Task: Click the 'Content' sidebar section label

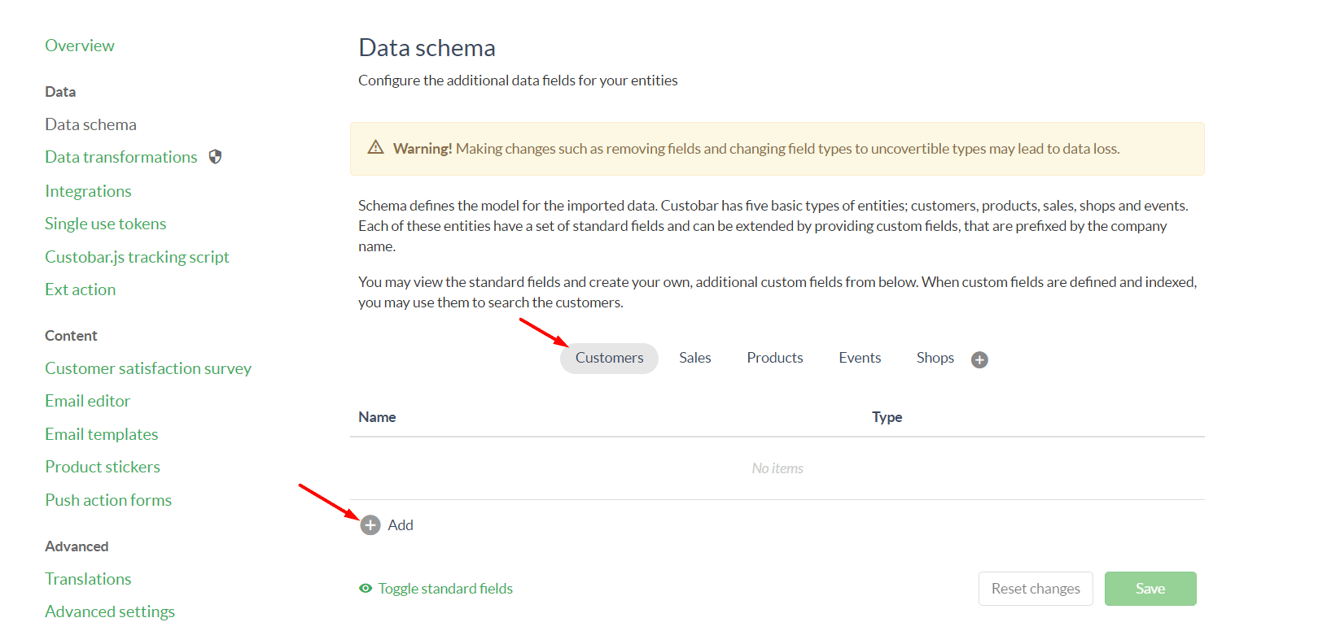Action: point(71,336)
